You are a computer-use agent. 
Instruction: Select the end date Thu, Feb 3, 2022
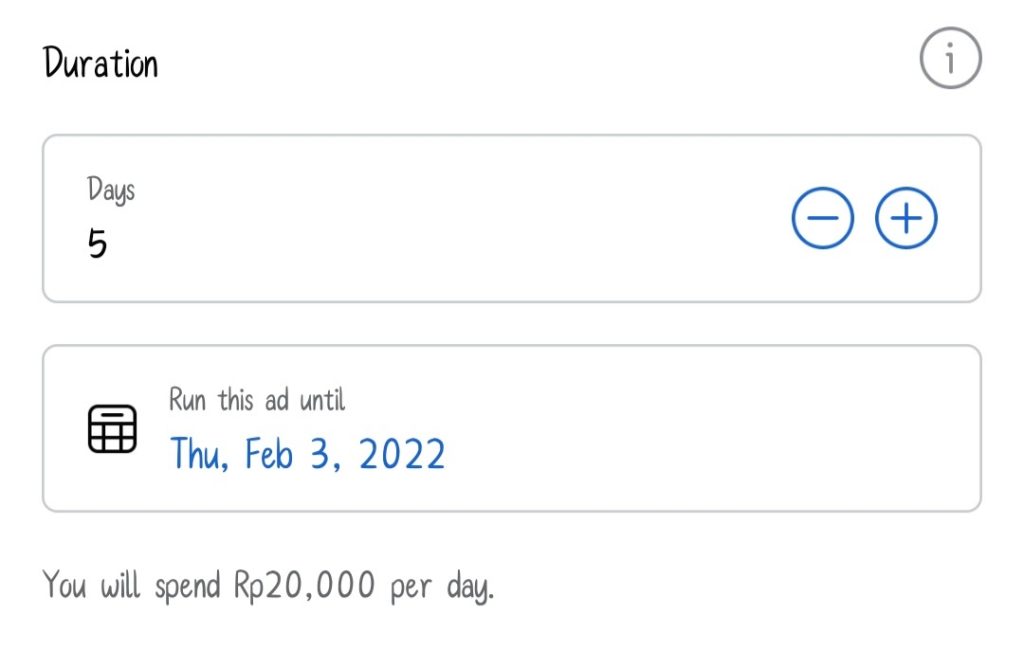(x=308, y=454)
